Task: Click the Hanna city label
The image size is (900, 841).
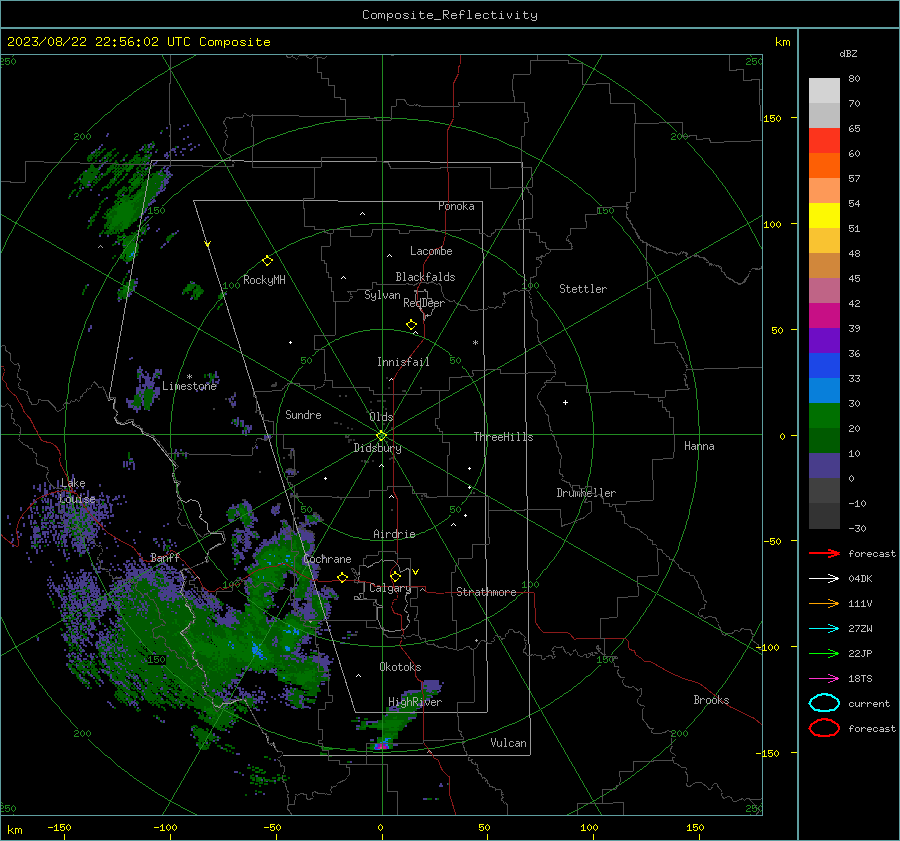Action: (x=699, y=446)
